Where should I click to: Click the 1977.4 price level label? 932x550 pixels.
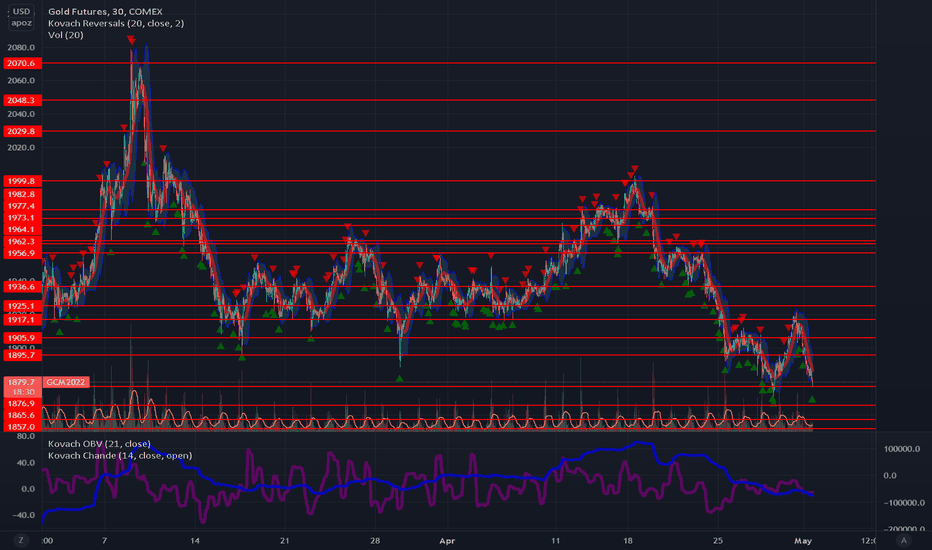click(21, 206)
